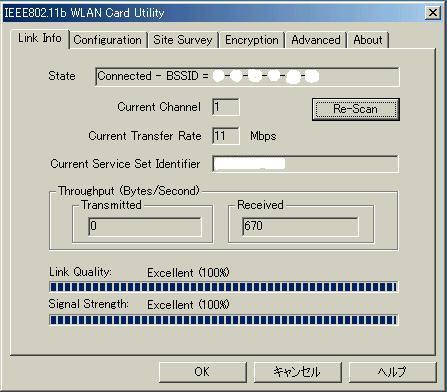Click the 'Mbps' unit label
Viewport: 447px width, 392px height.
(263, 136)
